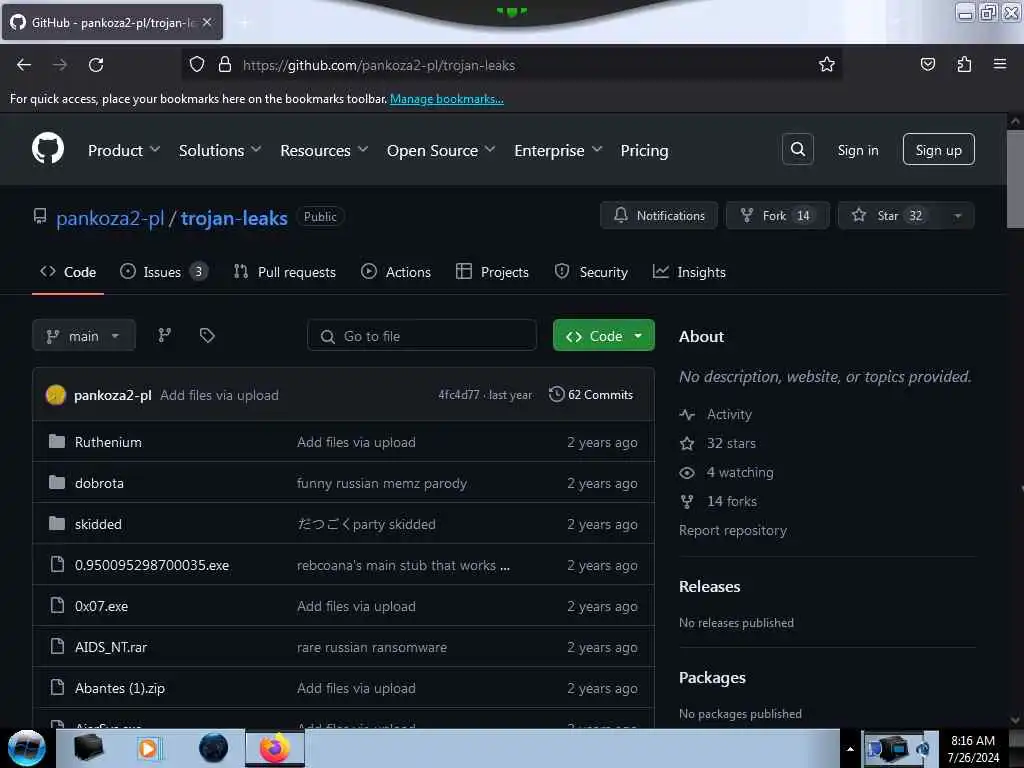Screen dimensions: 1024x768
Task: Close the GitHub browser tab
Action: 207,22
